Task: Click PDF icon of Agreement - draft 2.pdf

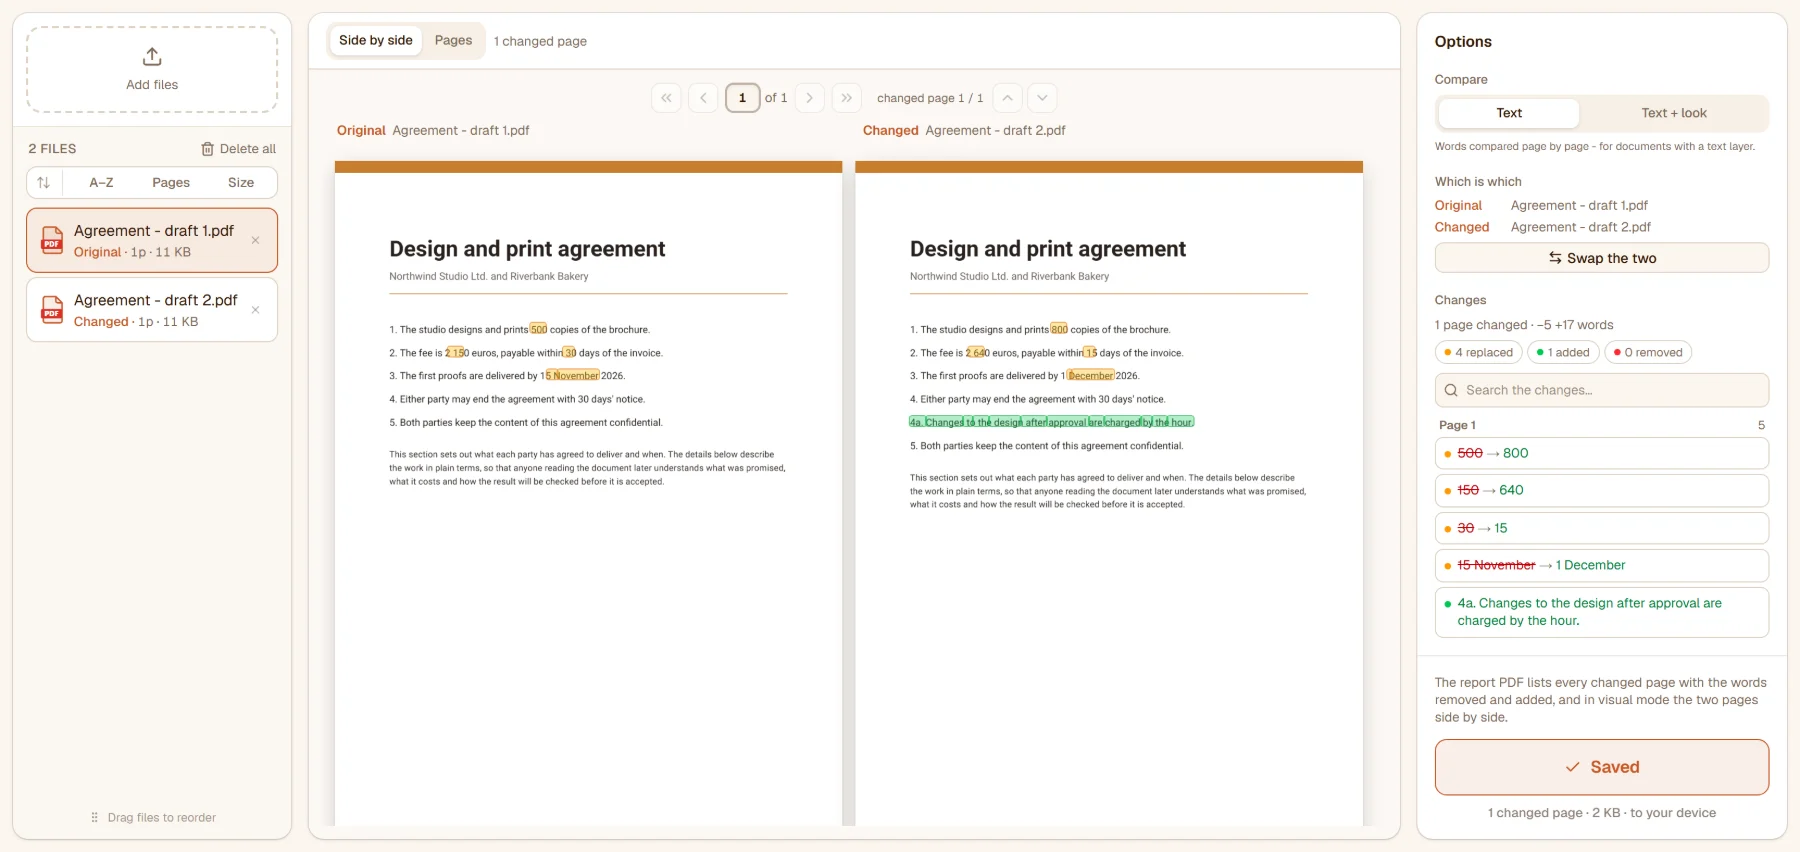Action: (52, 310)
